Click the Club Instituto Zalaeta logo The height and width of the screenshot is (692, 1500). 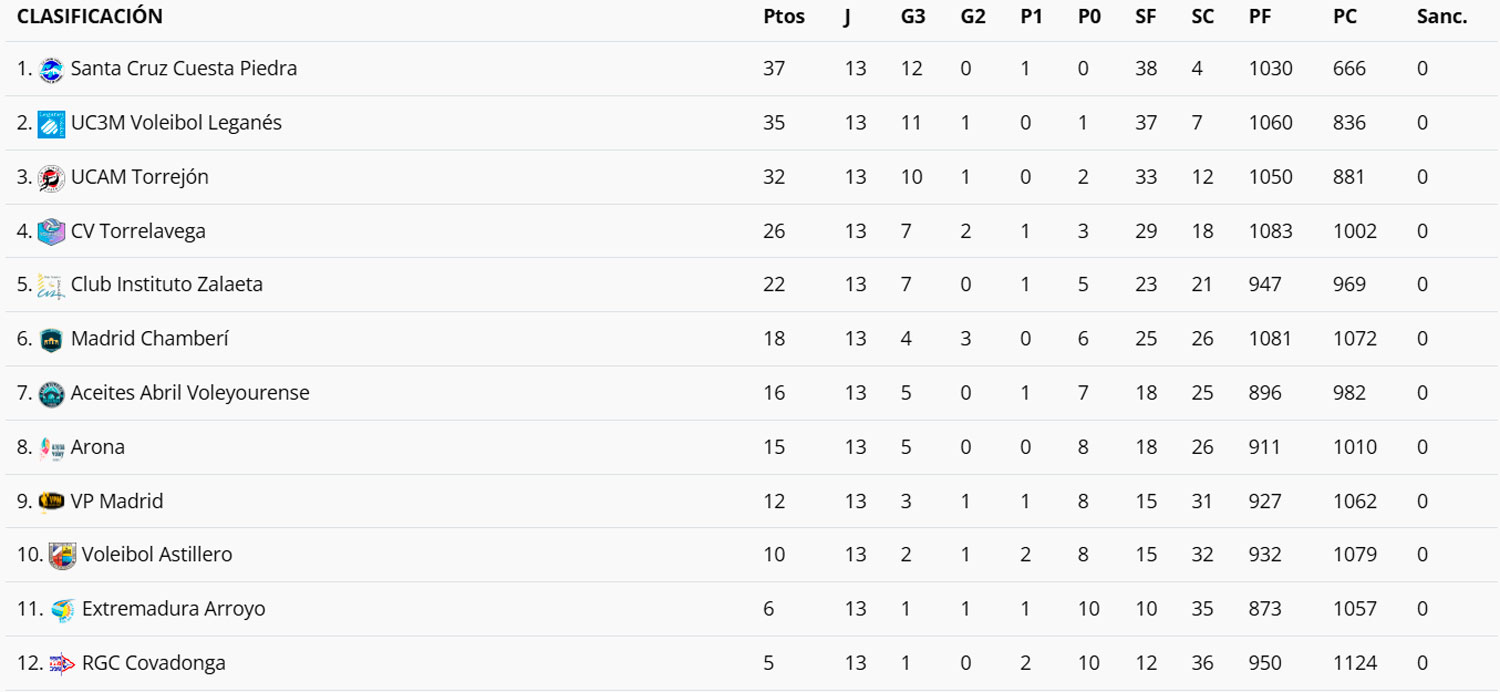coord(51,285)
